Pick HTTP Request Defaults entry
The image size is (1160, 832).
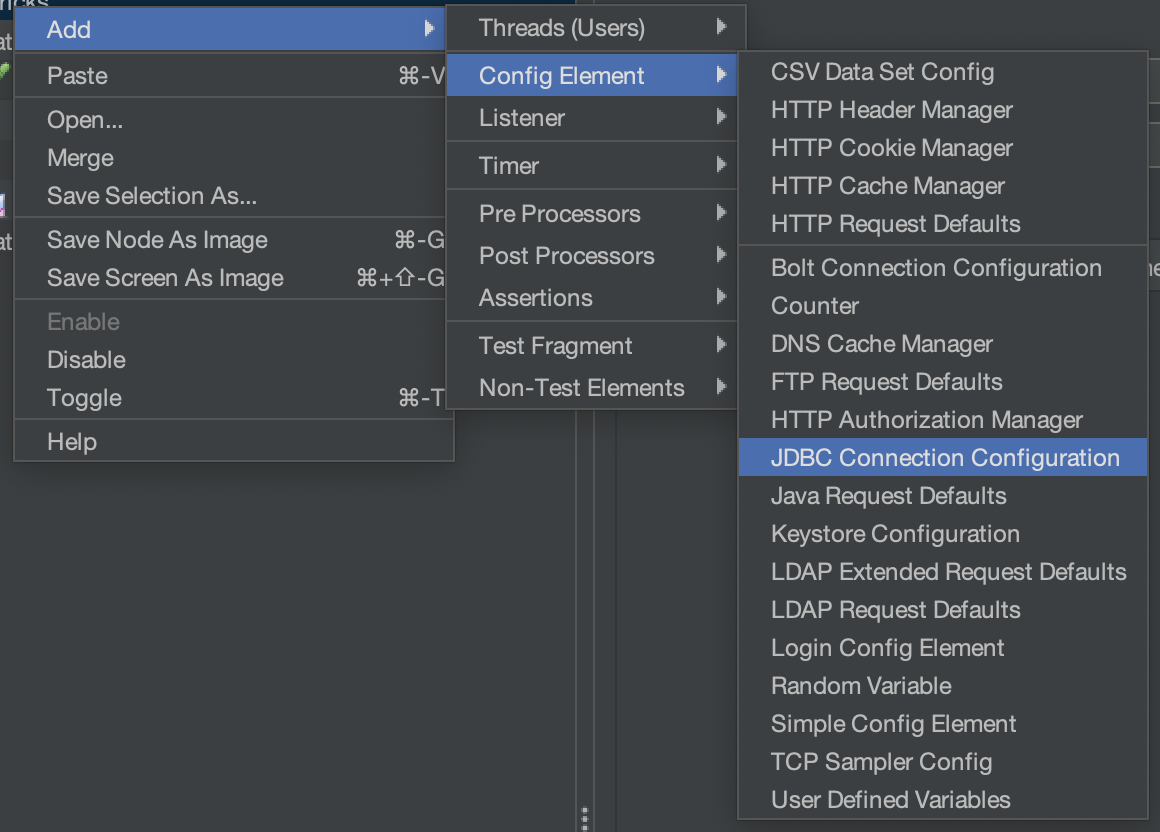click(943, 223)
